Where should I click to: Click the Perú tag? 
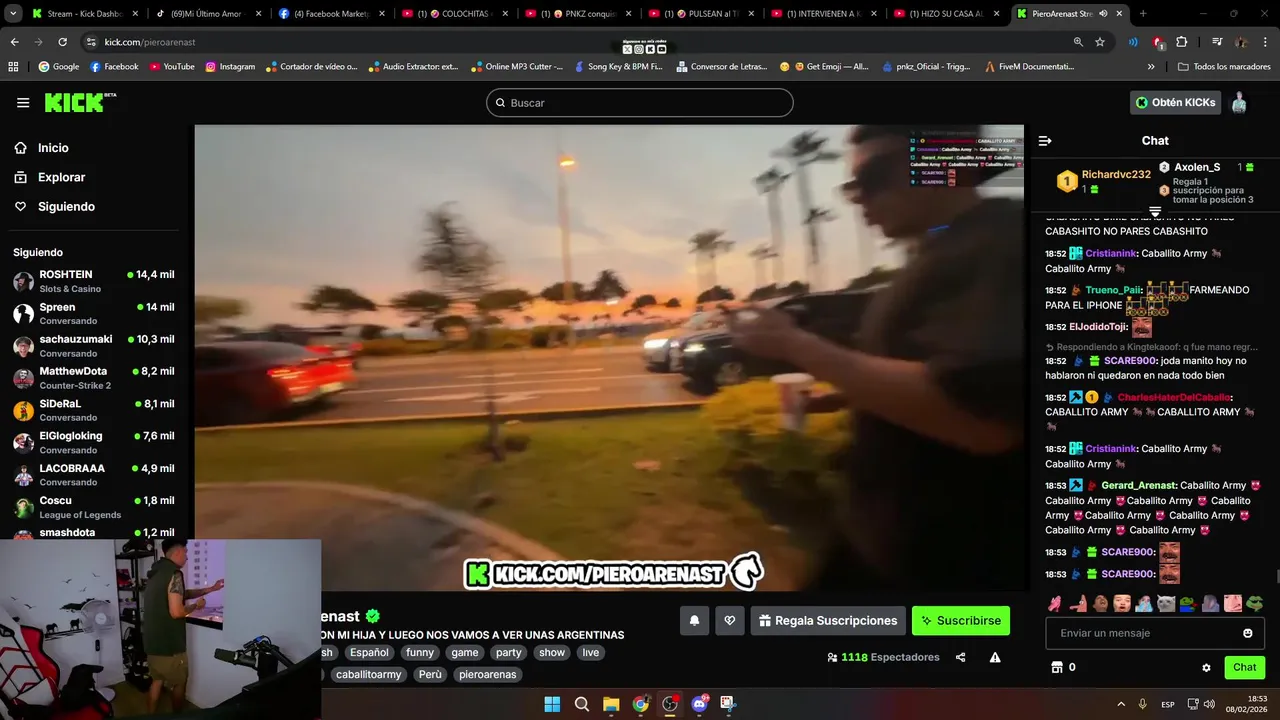[x=430, y=675]
